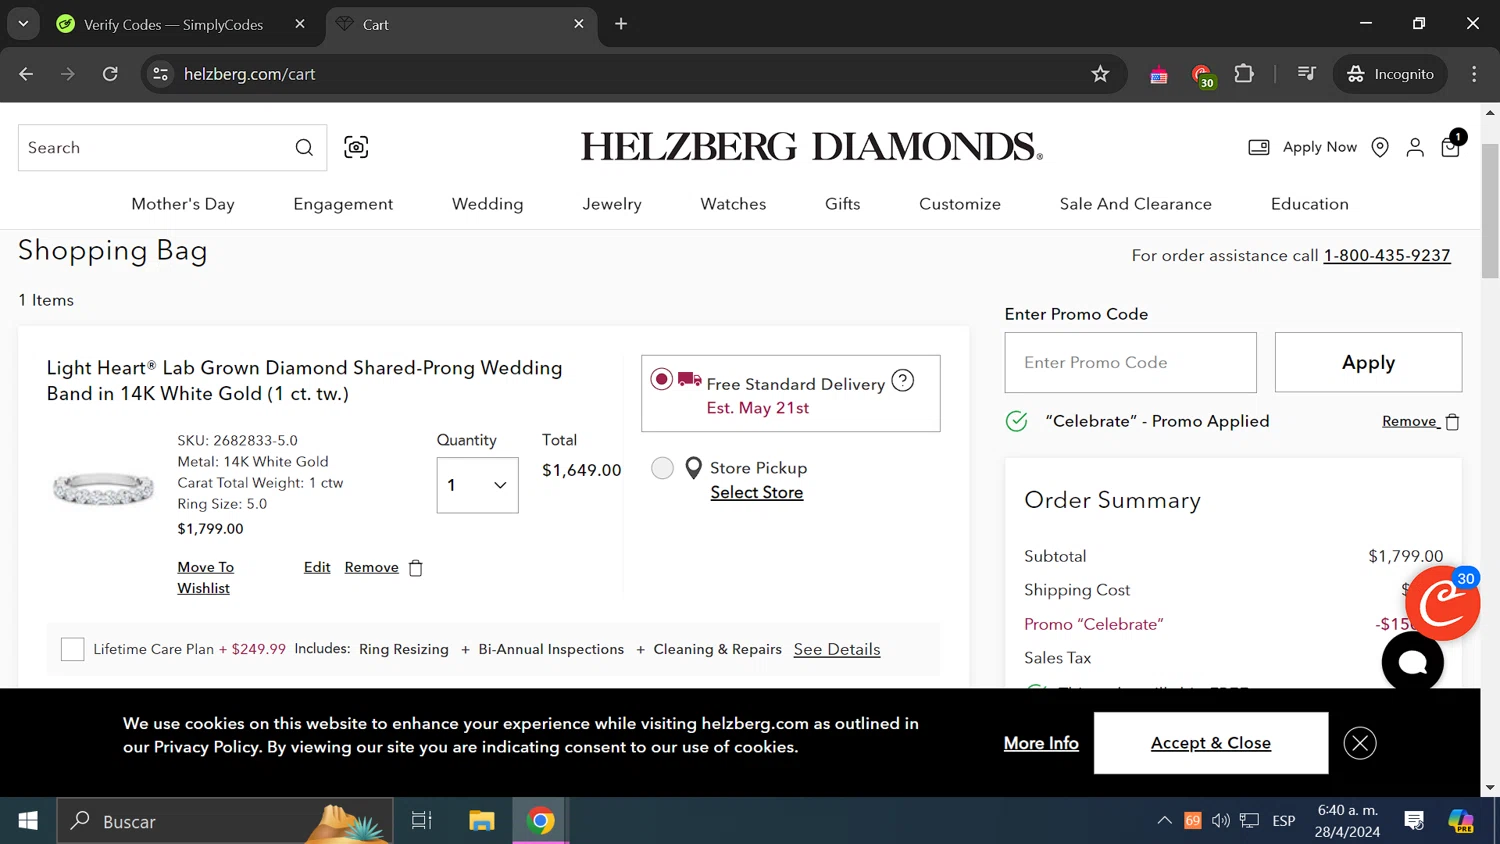This screenshot has width=1500, height=844.
Task: Click the search magnifier icon
Action: [304, 148]
